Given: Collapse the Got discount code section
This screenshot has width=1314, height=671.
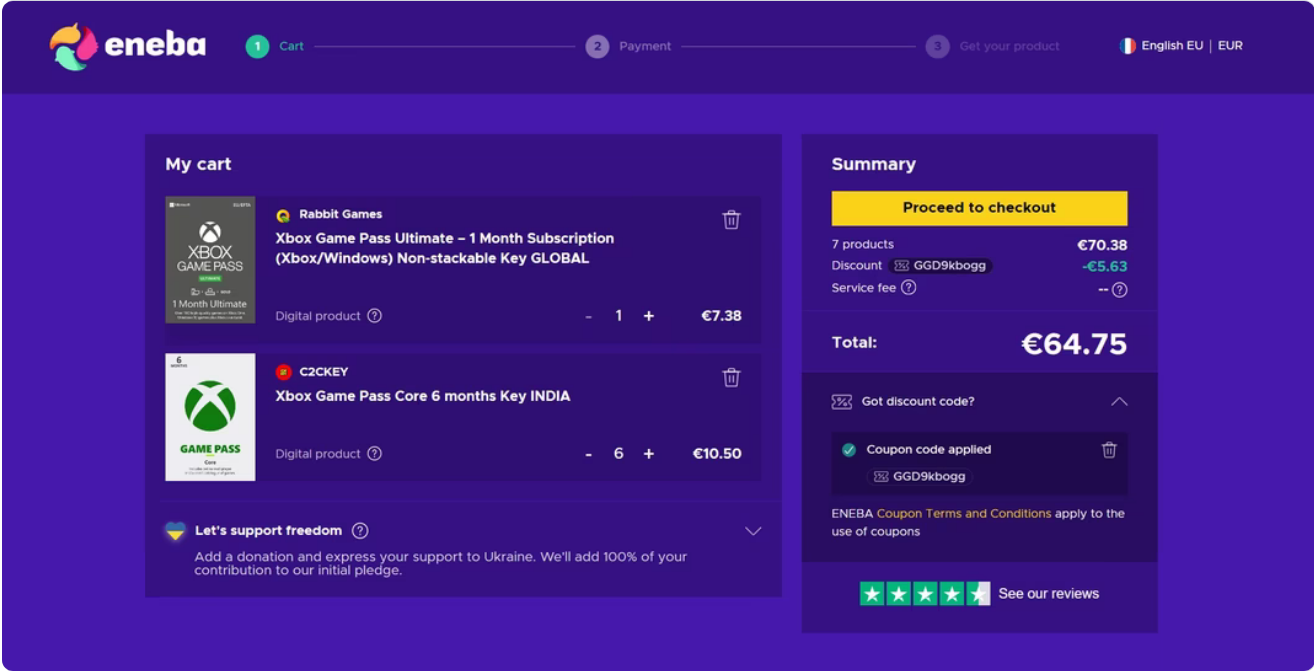Looking at the screenshot, I should (x=1119, y=401).
